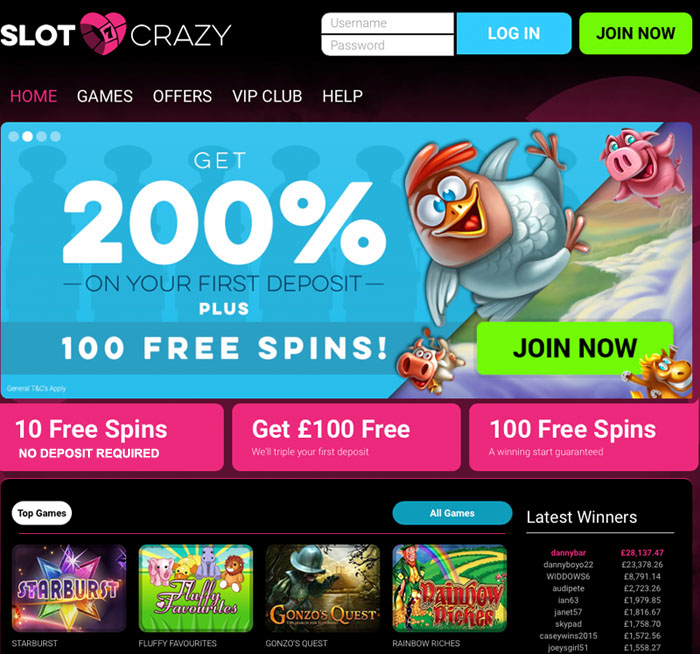700x654 pixels.
Task: Open the Starburst game thumbnail
Action: point(69,588)
